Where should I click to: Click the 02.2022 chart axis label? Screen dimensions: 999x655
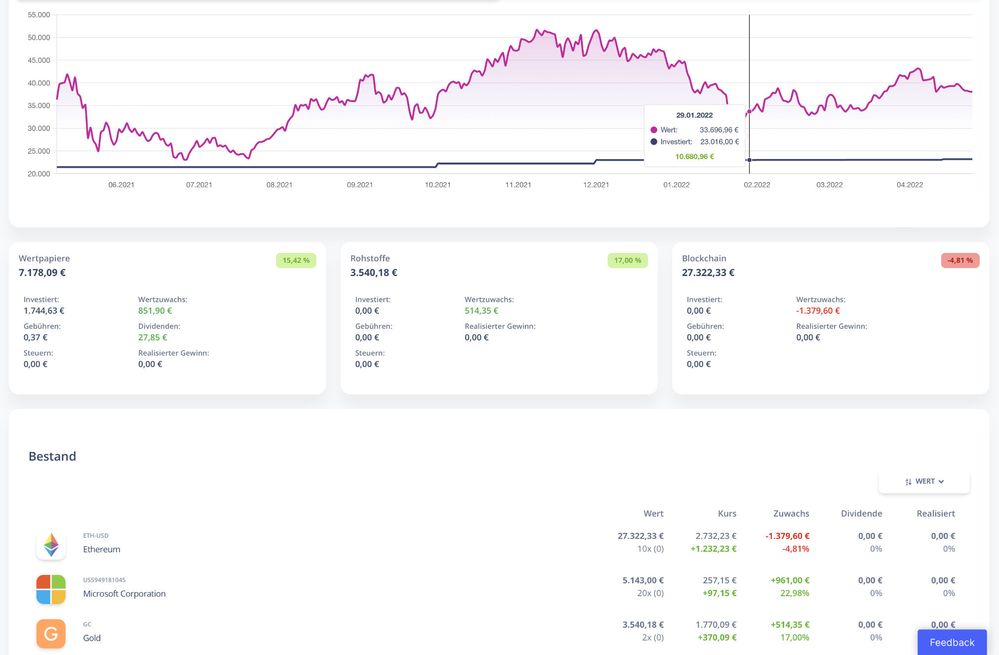(755, 184)
